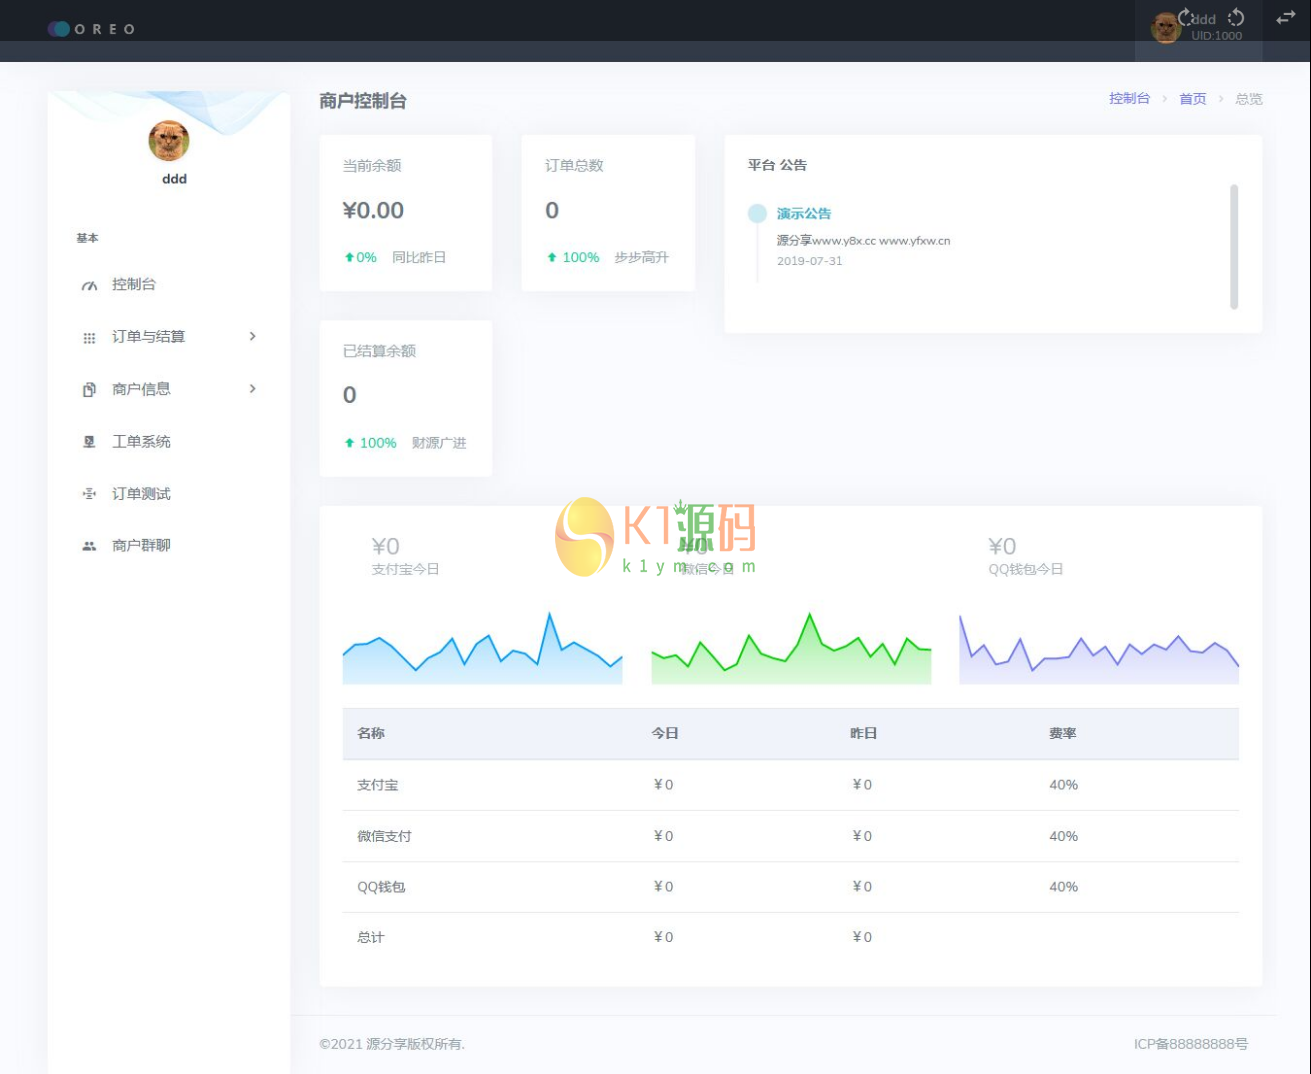Click the gauge icon beside 控制台
This screenshot has width=1311, height=1074.
click(89, 285)
